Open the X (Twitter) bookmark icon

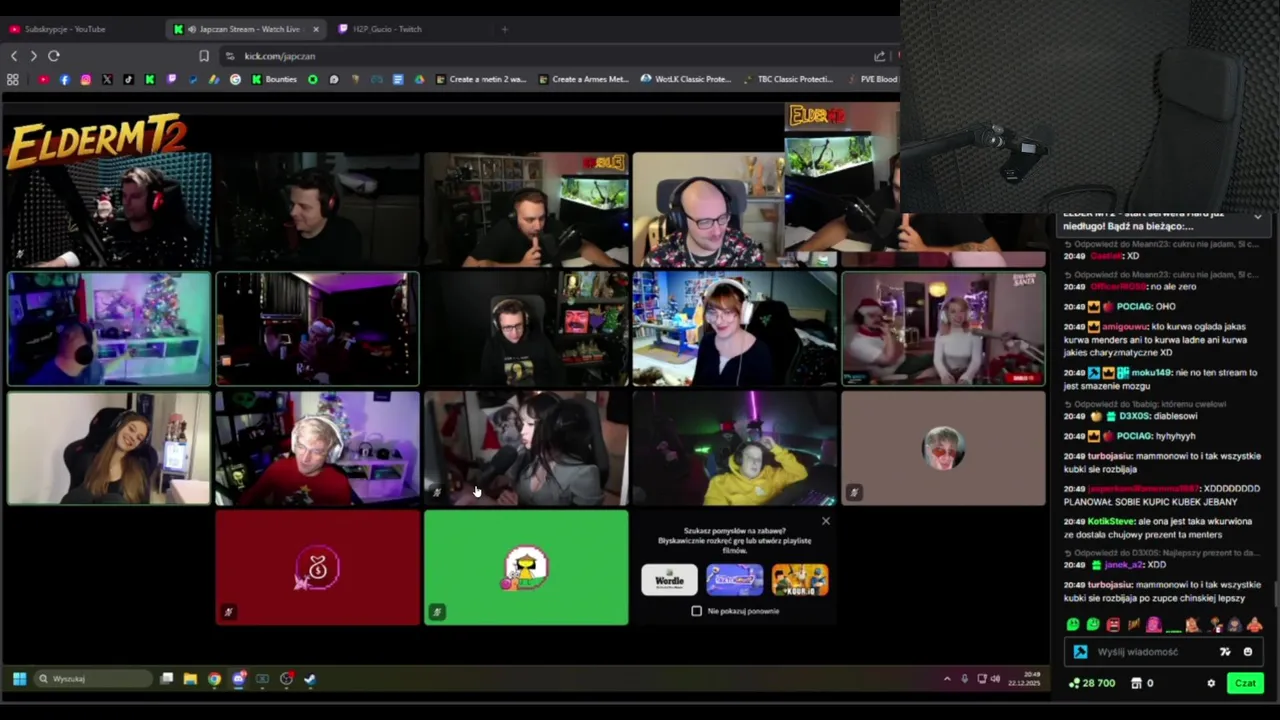click(x=107, y=79)
